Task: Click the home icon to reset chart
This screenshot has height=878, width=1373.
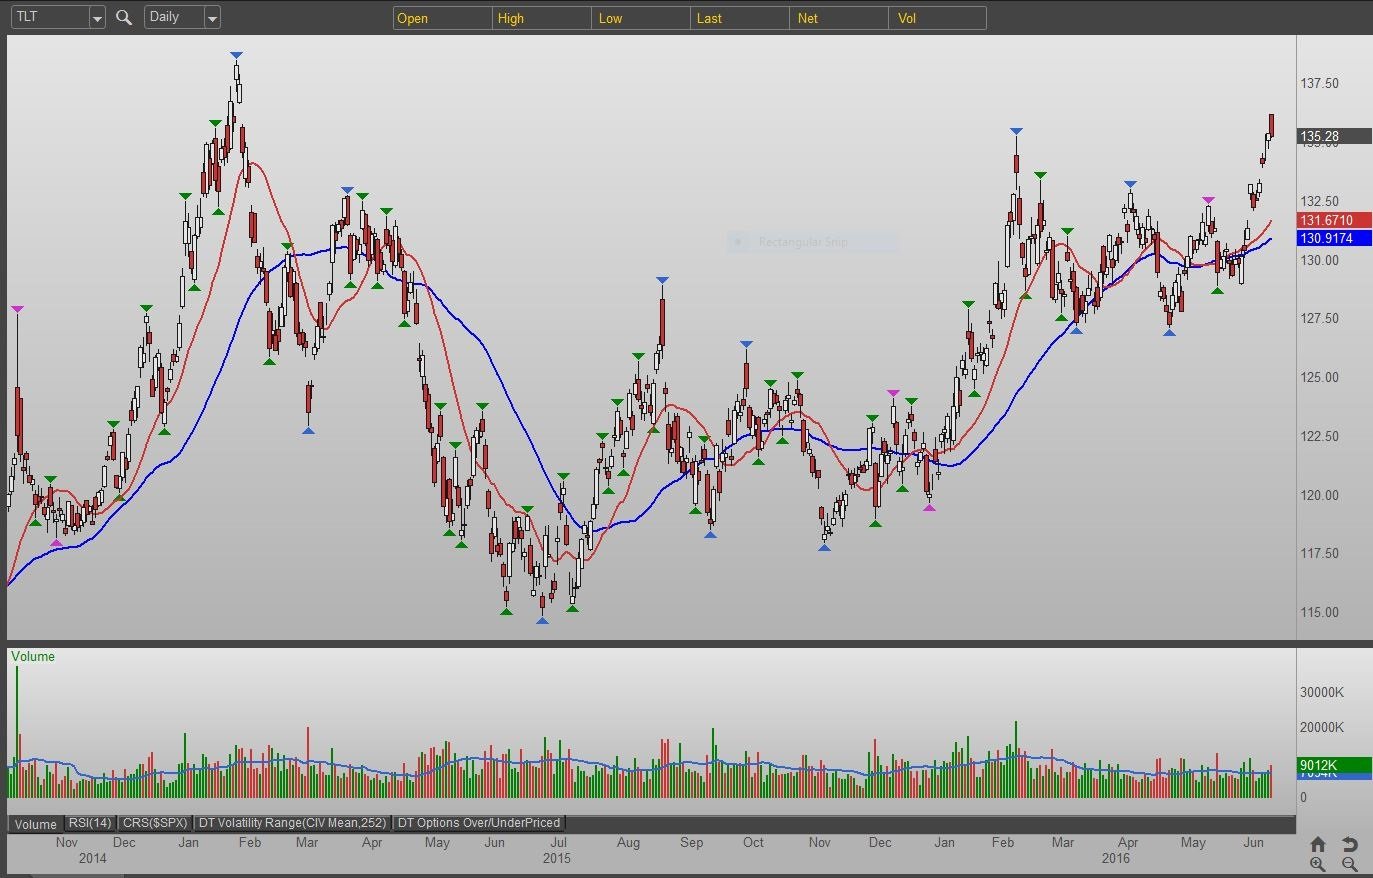Action: 1317,844
